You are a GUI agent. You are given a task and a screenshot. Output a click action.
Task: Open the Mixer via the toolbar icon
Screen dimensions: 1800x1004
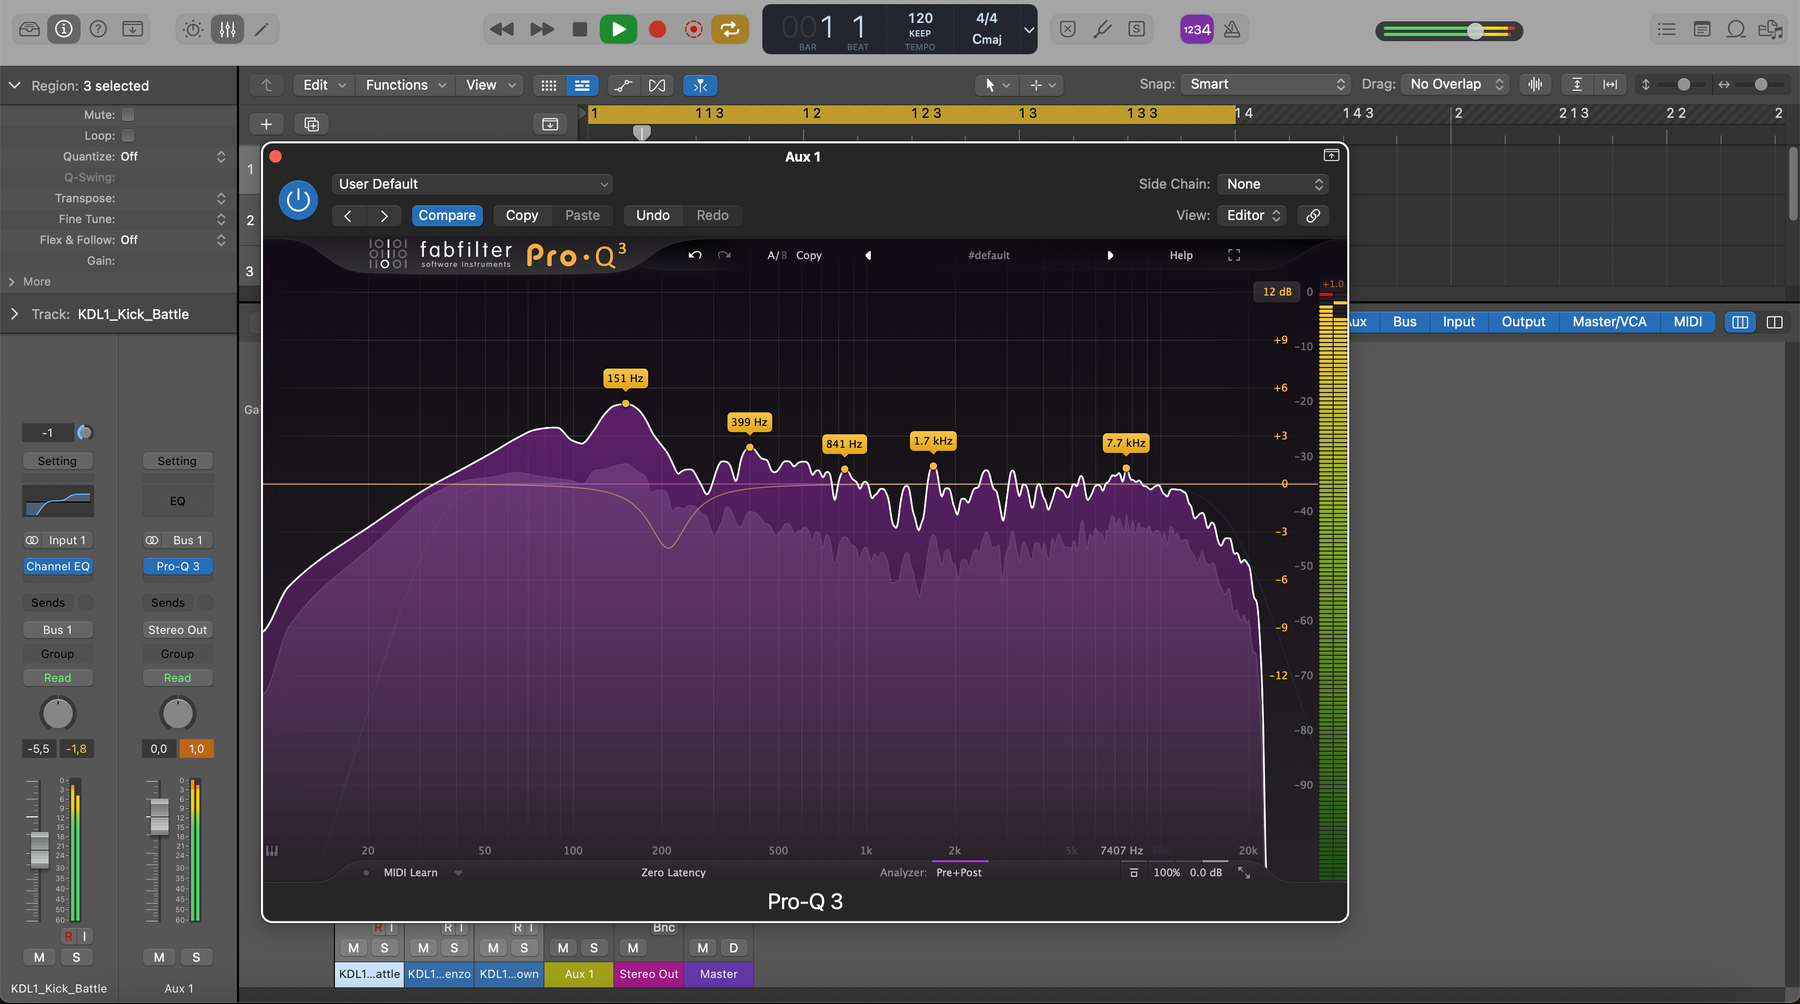pyautogui.click(x=227, y=29)
